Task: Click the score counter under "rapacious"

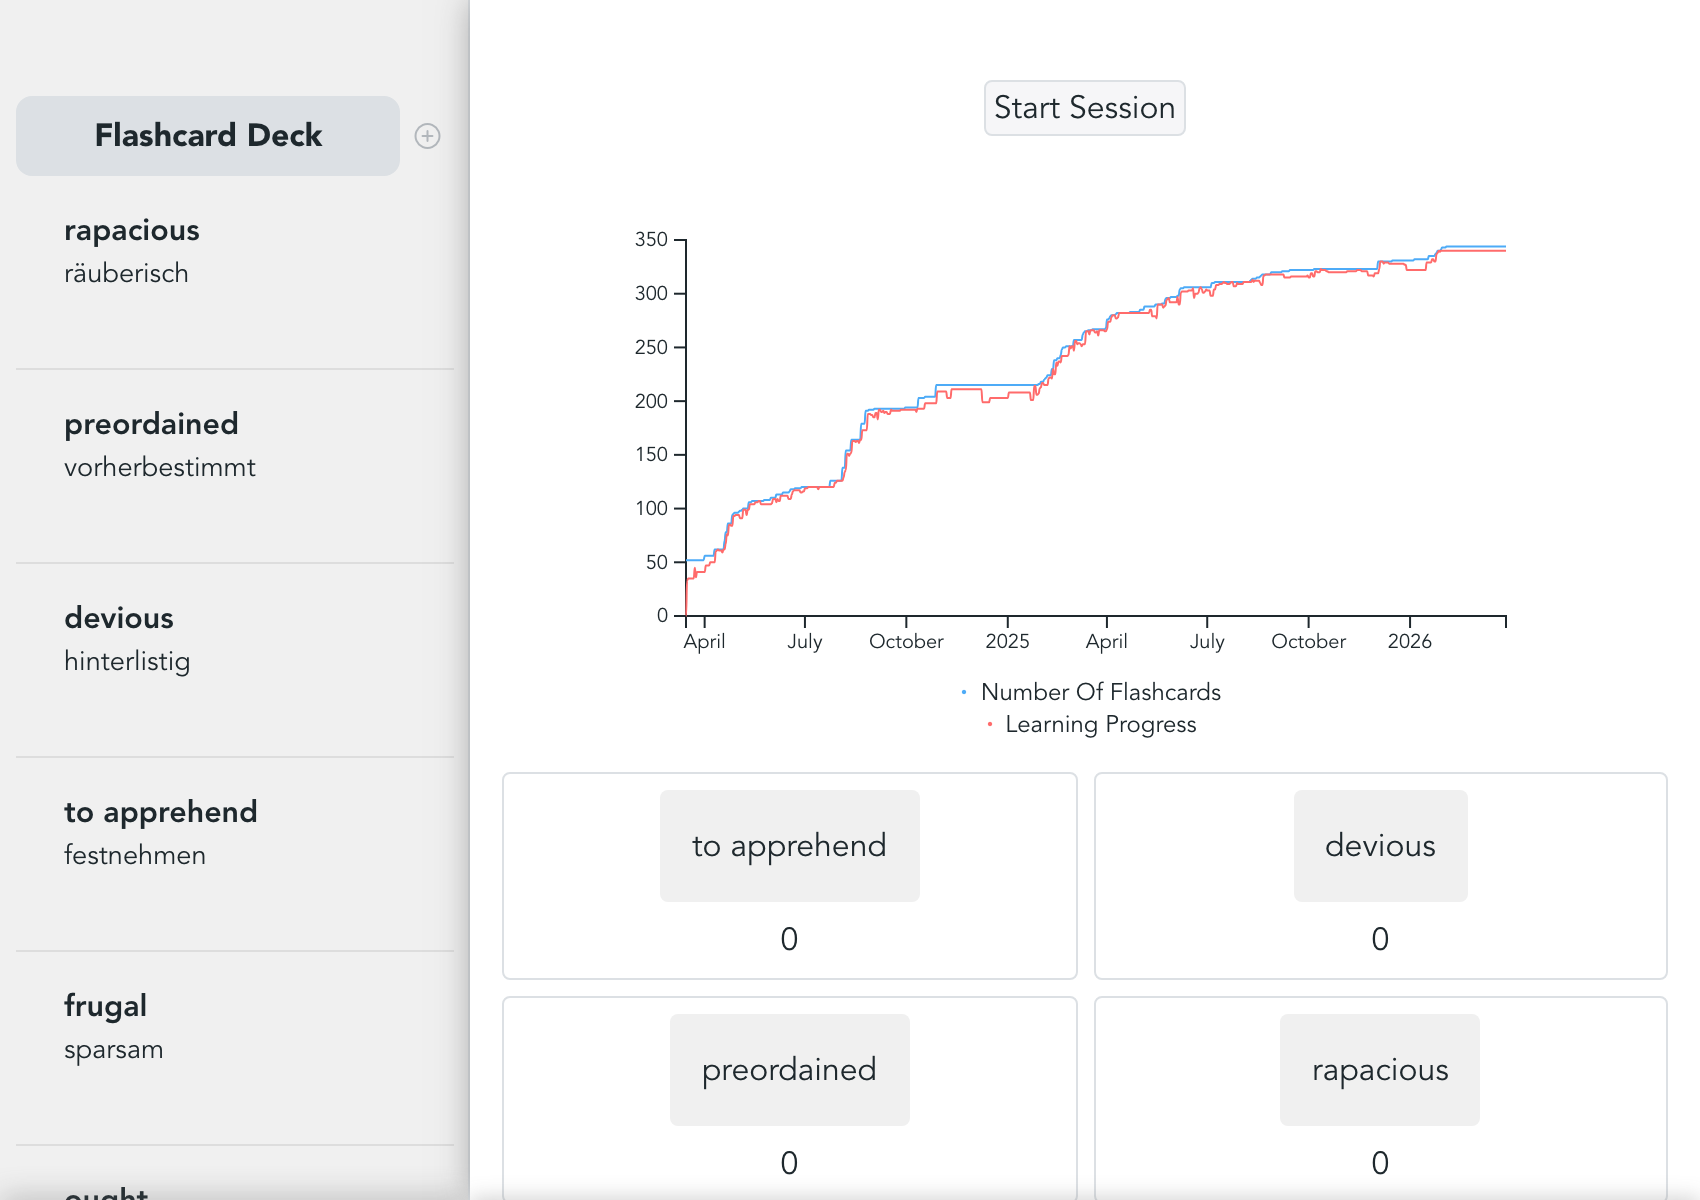Action: tap(1380, 1163)
